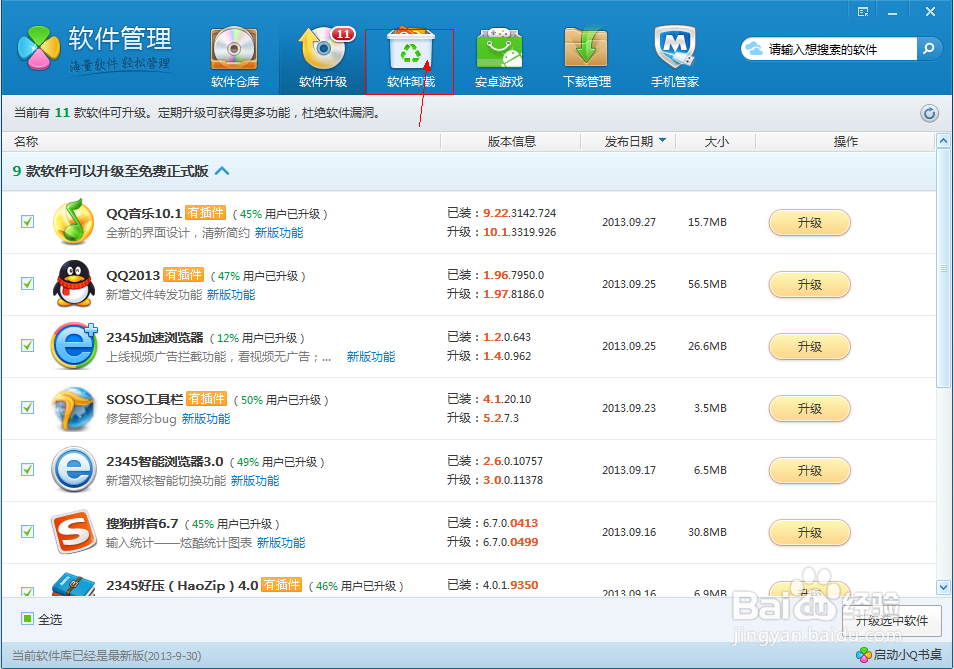Select the QQ音乐10.1 title text

(144, 213)
